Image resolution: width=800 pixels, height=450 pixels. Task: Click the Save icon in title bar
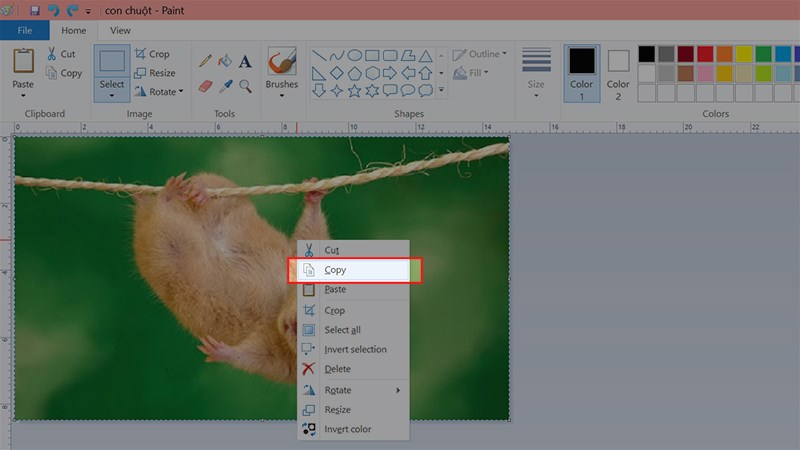(35, 10)
